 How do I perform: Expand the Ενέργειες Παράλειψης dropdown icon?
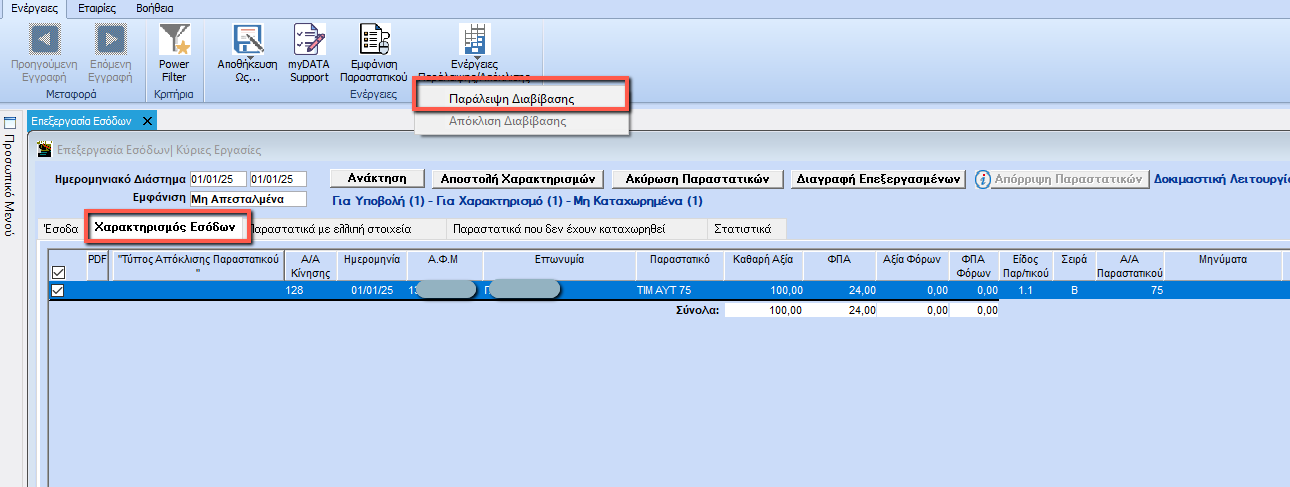(x=474, y=40)
